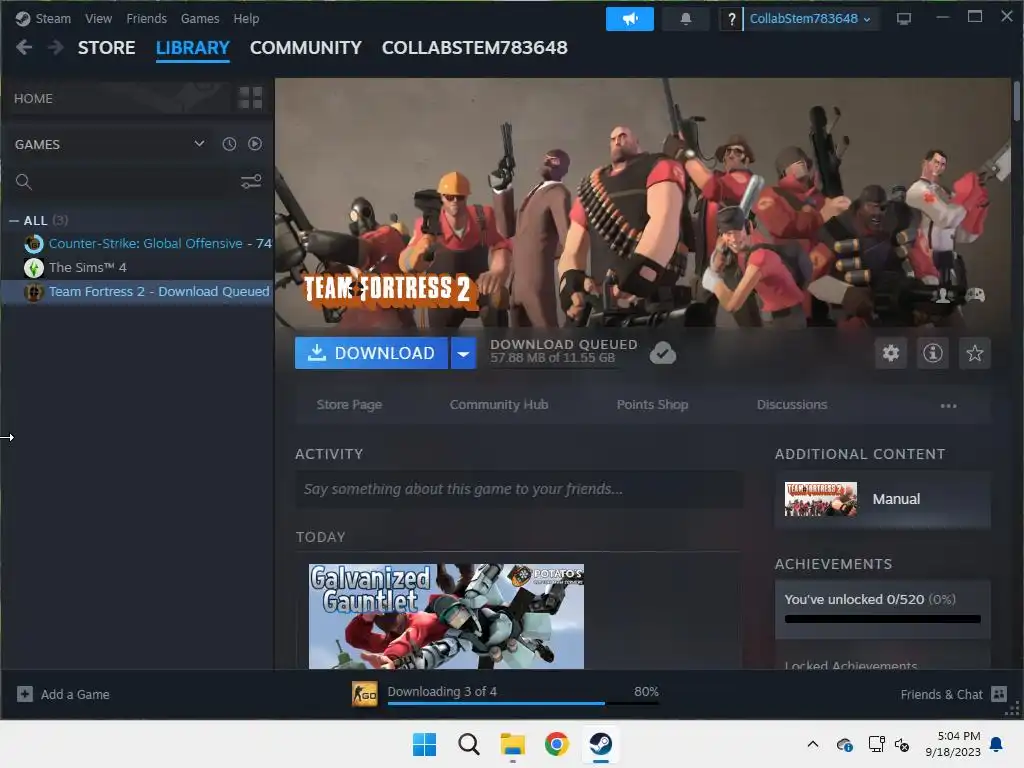Click the multiplayer person icon on banner
The width and height of the screenshot is (1024, 768).
[943, 295]
